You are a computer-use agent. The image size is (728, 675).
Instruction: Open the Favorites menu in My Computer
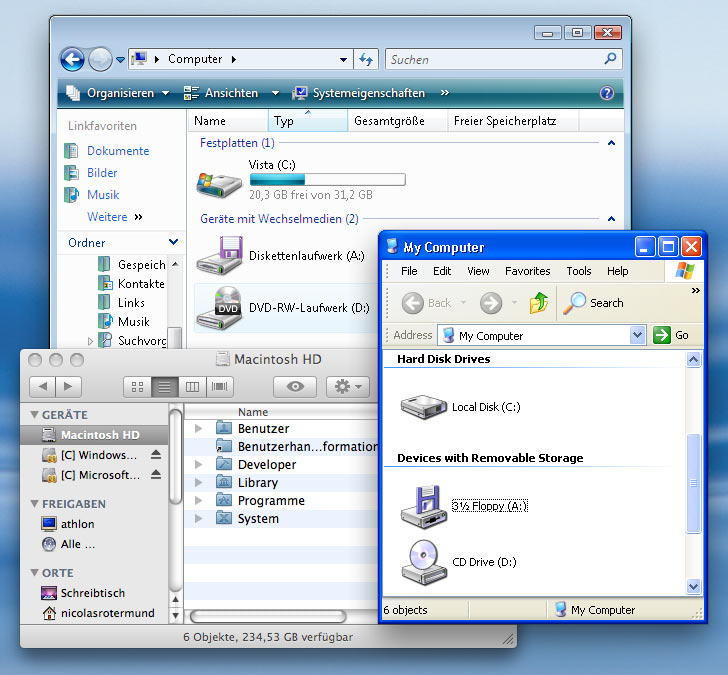(x=527, y=271)
